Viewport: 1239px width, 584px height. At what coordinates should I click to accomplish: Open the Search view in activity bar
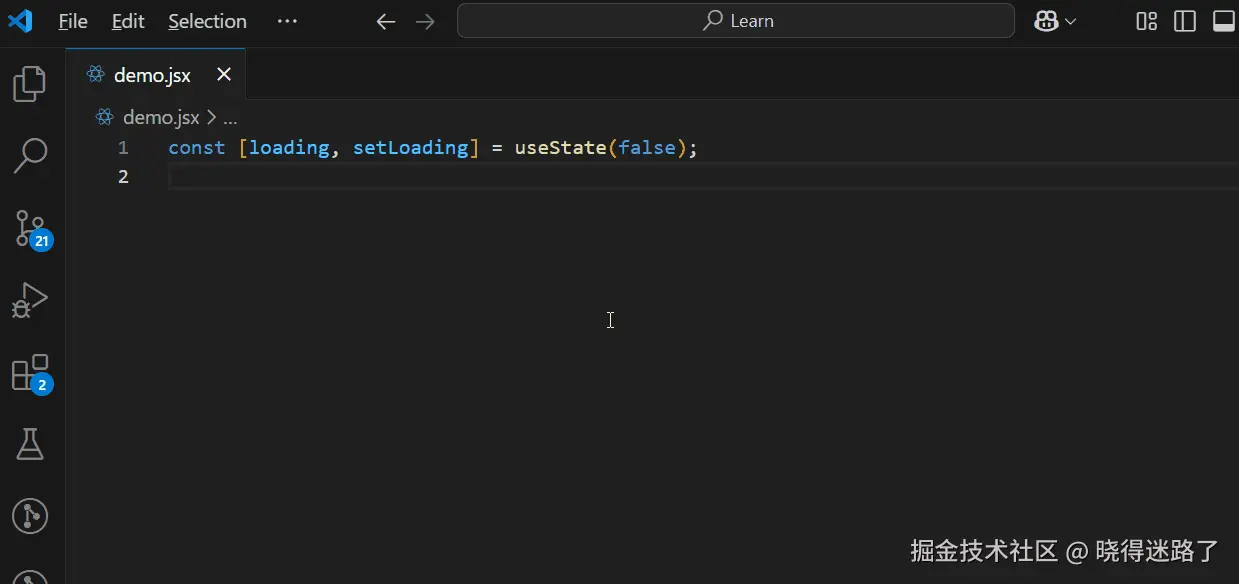pos(30,155)
